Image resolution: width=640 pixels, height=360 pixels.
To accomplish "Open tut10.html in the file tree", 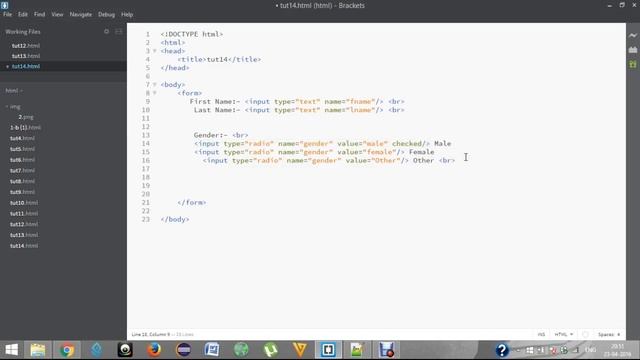I will 24,203.
